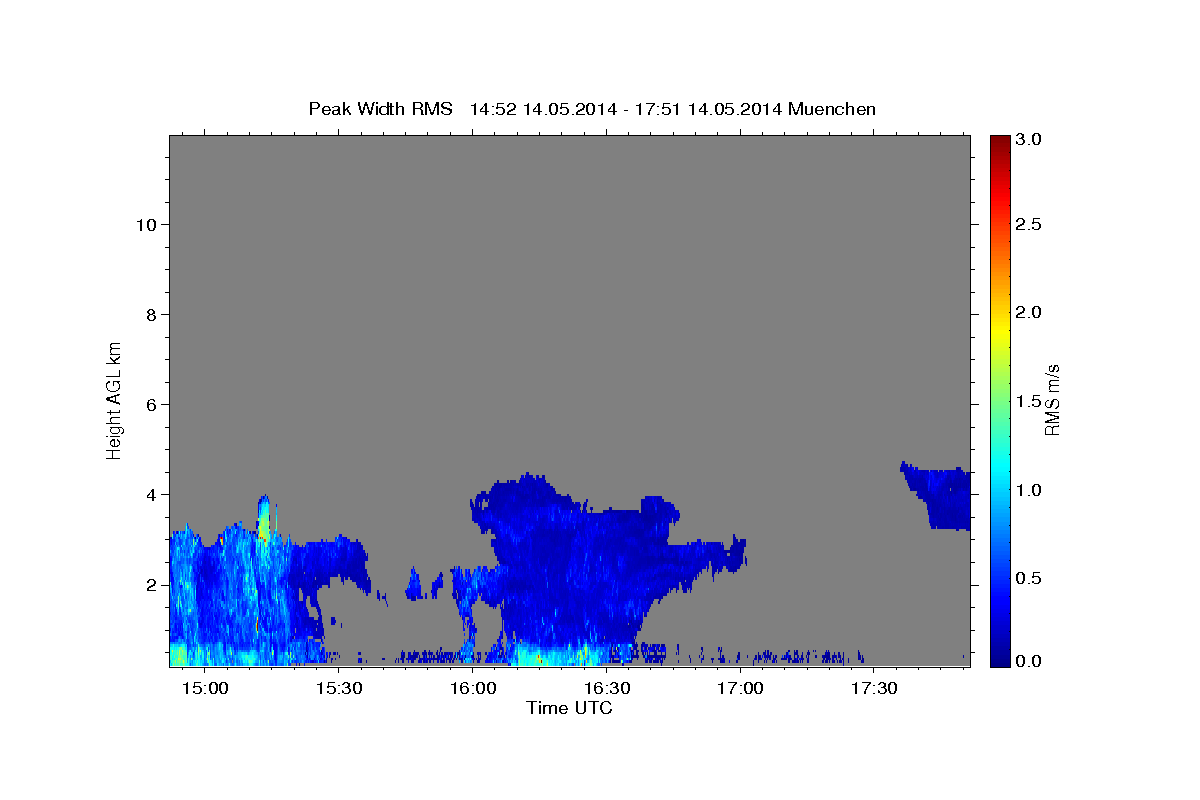Click the height tick label 6

(151, 404)
